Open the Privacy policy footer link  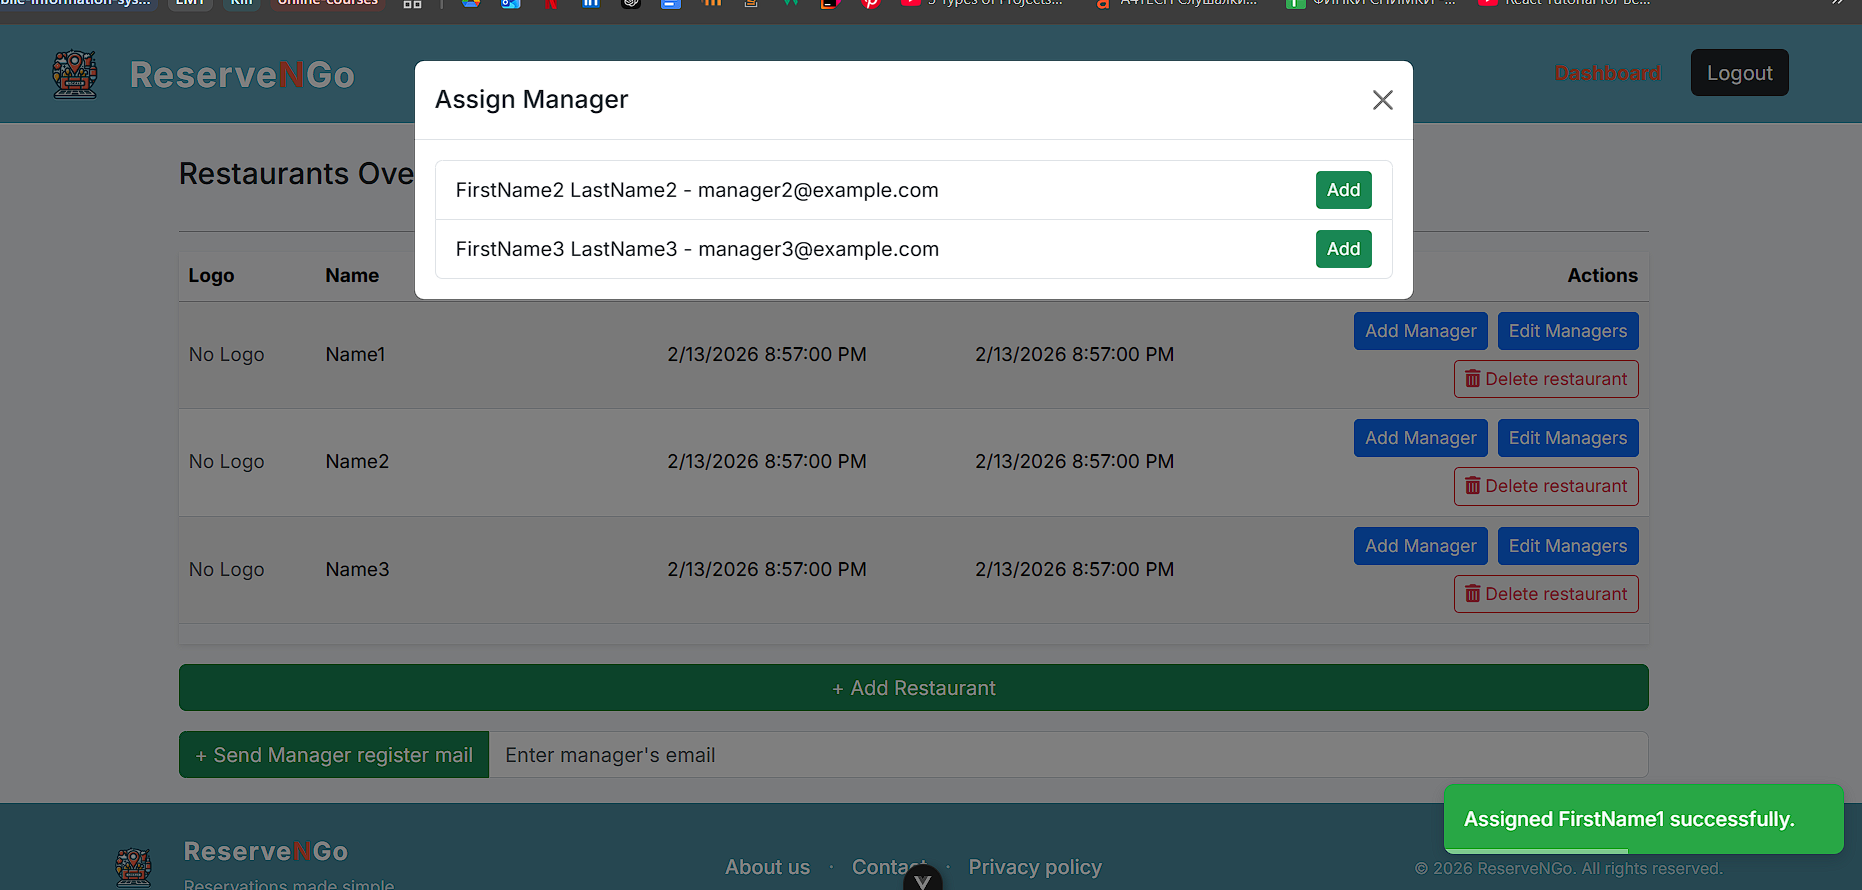(x=1035, y=867)
